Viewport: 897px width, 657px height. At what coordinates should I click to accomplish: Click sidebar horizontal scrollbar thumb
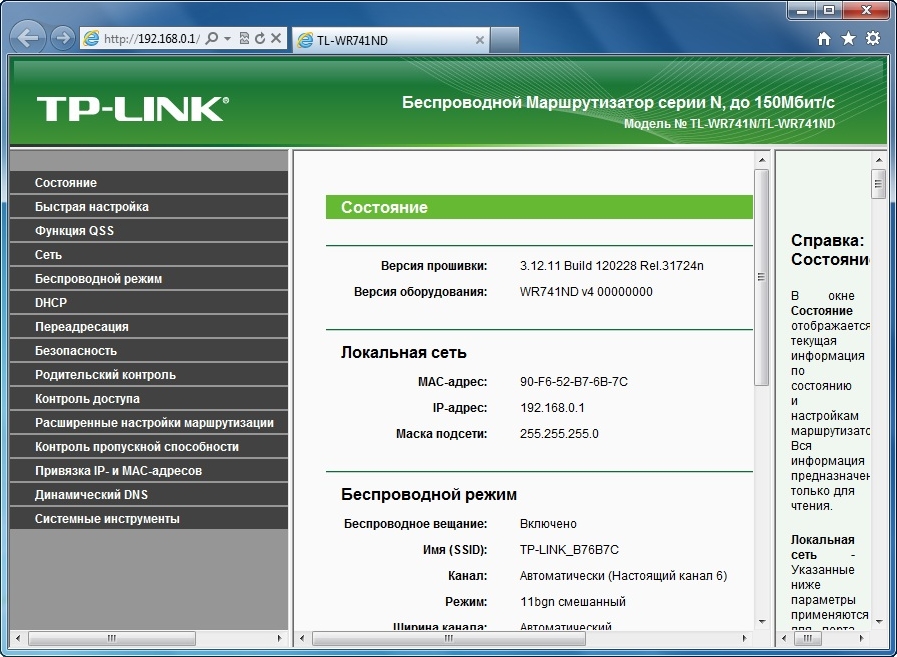(112, 638)
